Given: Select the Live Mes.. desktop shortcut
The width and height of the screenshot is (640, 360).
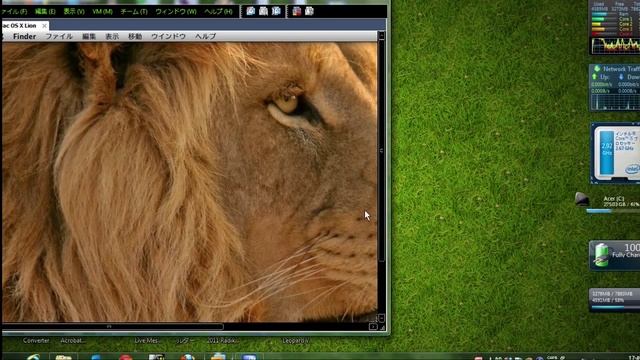Looking at the screenshot, I should coord(146,340).
